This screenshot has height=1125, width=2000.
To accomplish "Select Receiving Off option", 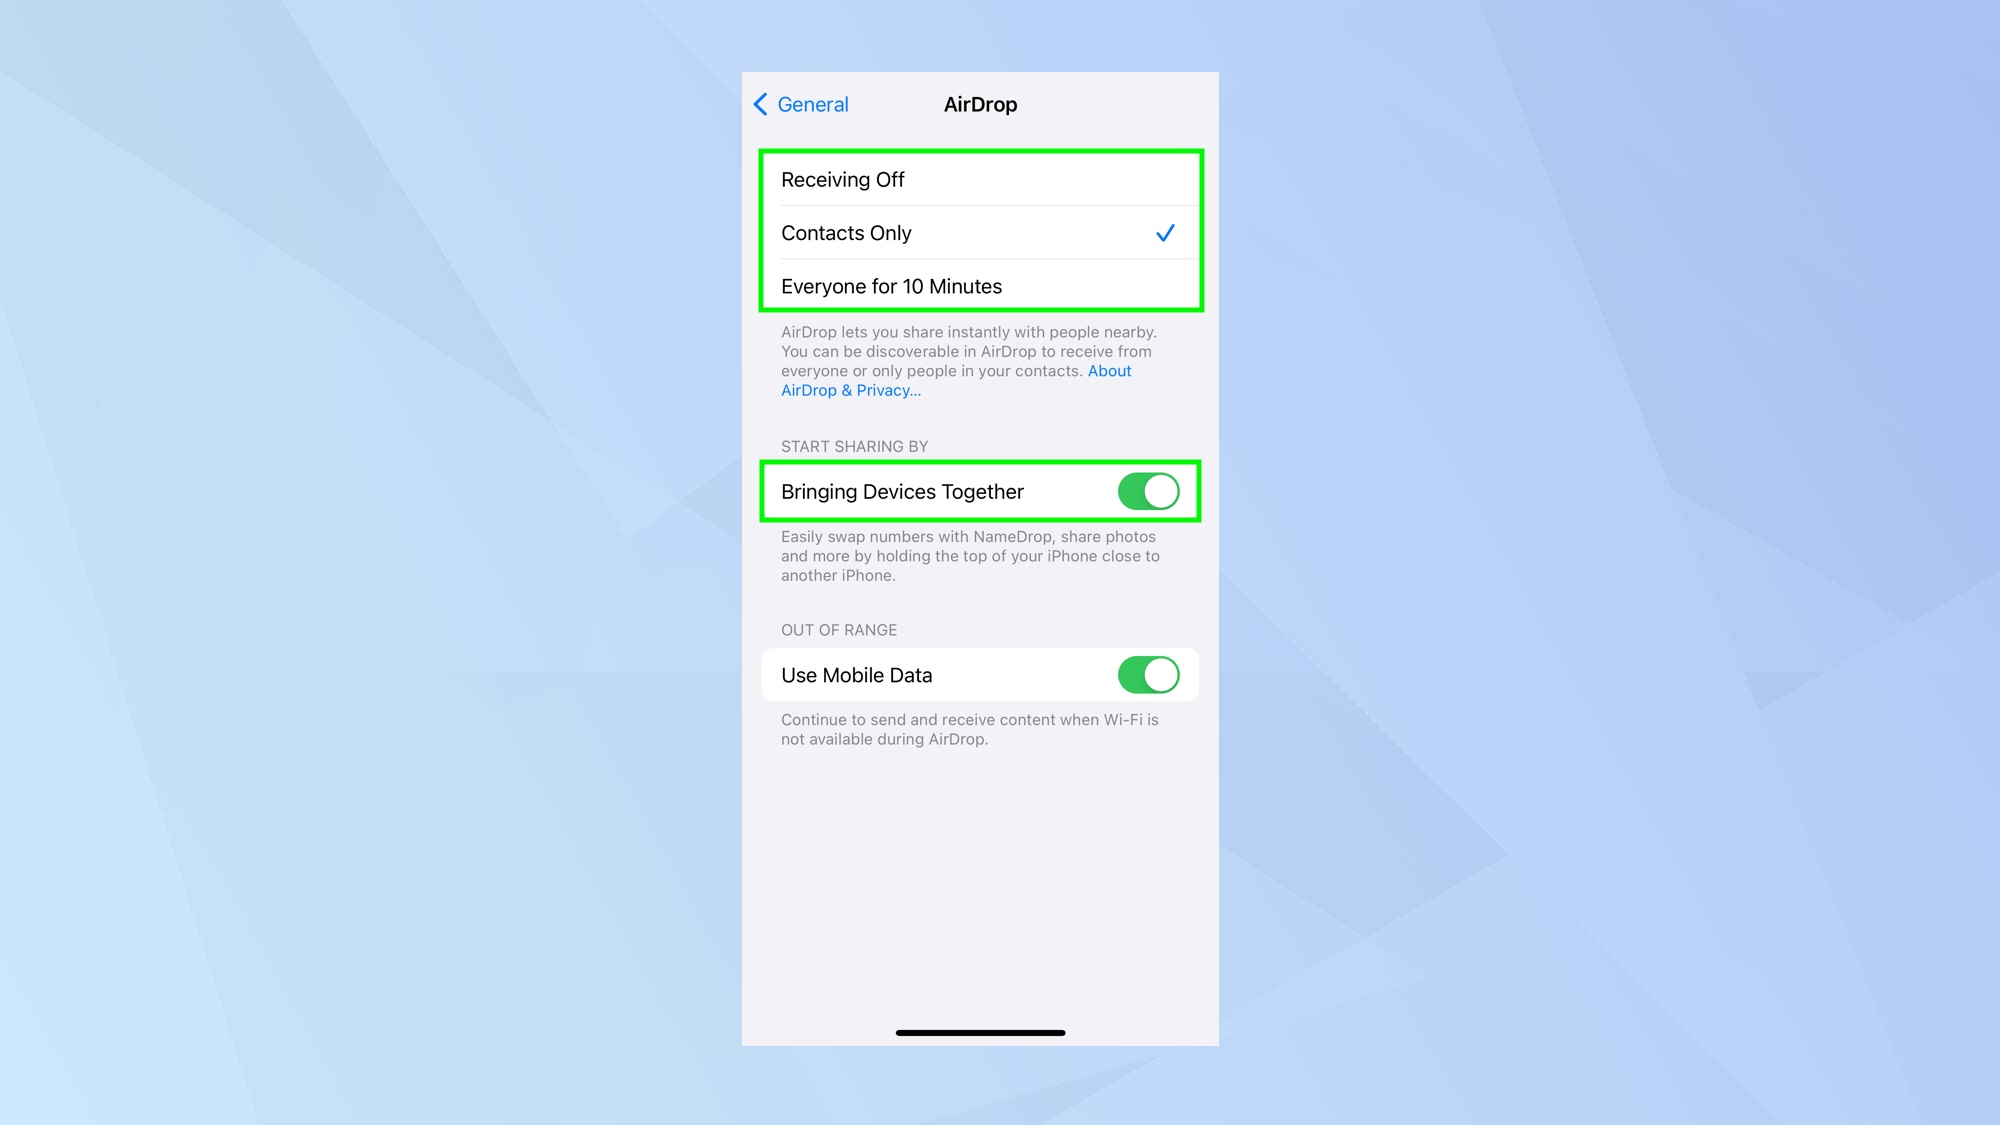I will [x=981, y=179].
